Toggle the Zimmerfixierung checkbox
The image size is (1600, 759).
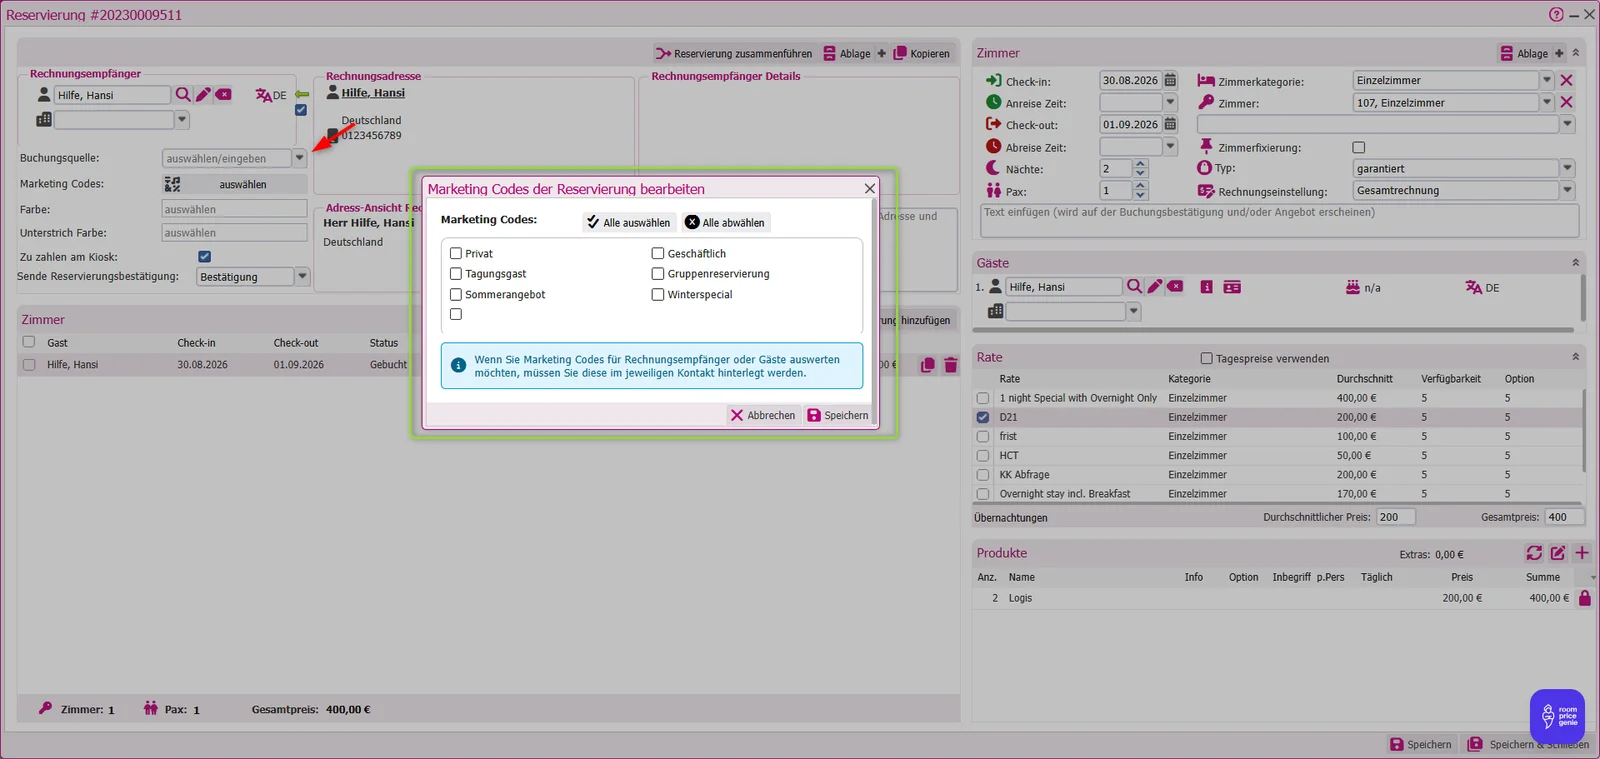pos(1359,148)
